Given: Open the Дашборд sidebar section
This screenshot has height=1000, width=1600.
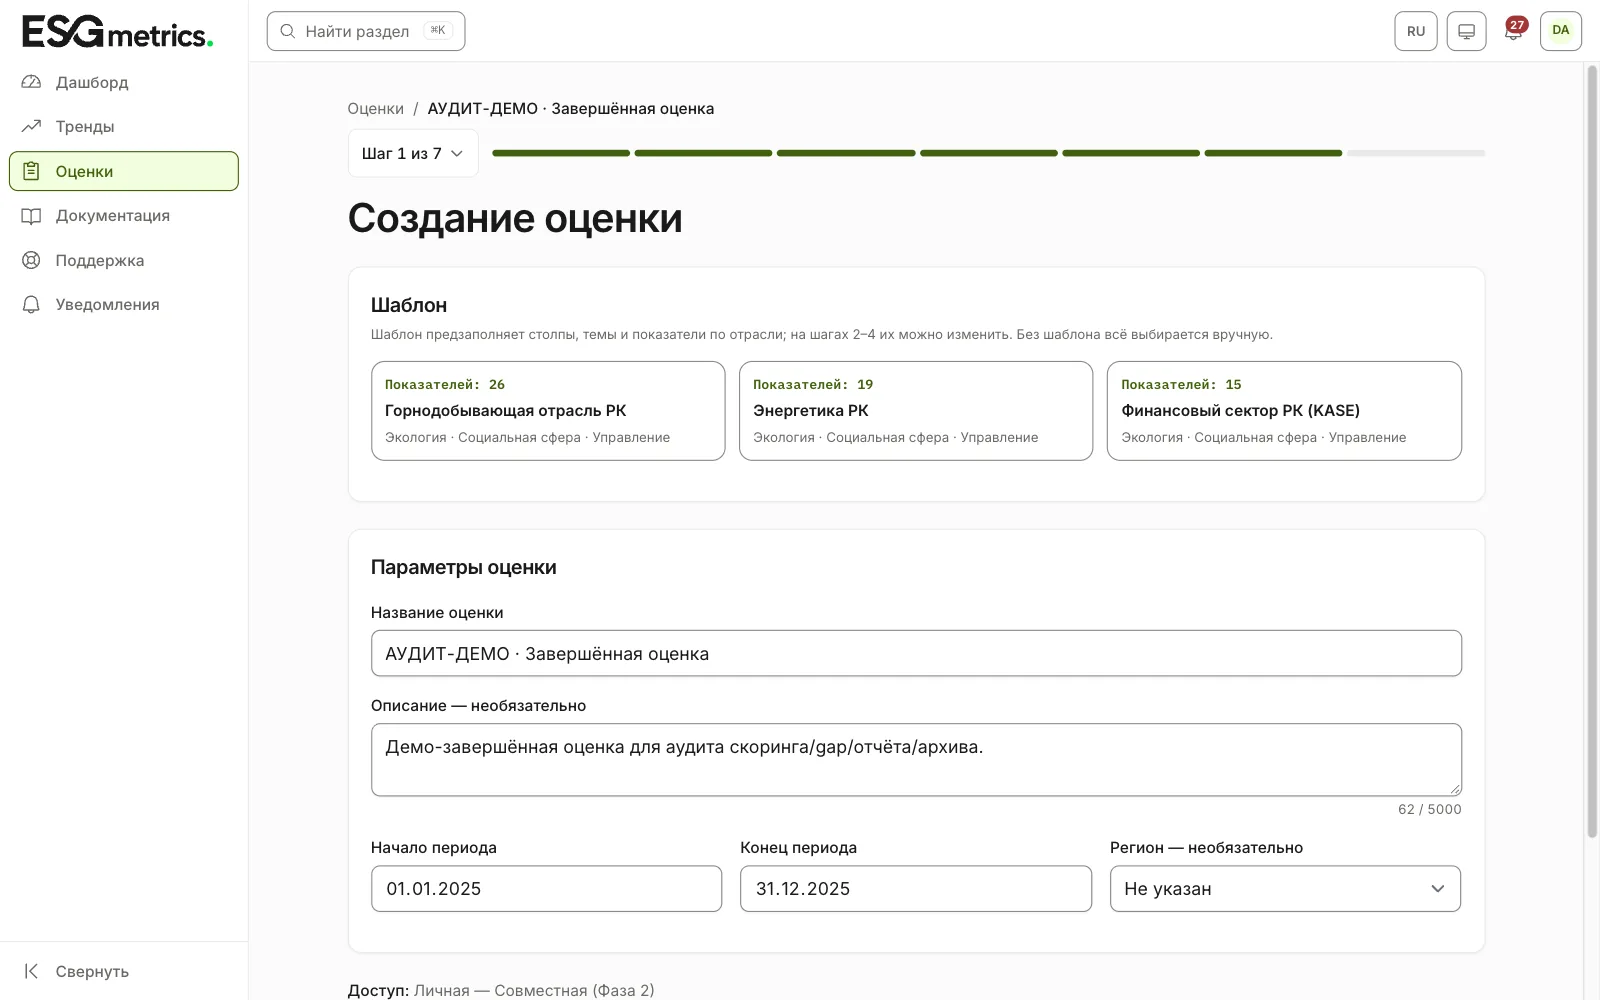Looking at the screenshot, I should coord(124,82).
